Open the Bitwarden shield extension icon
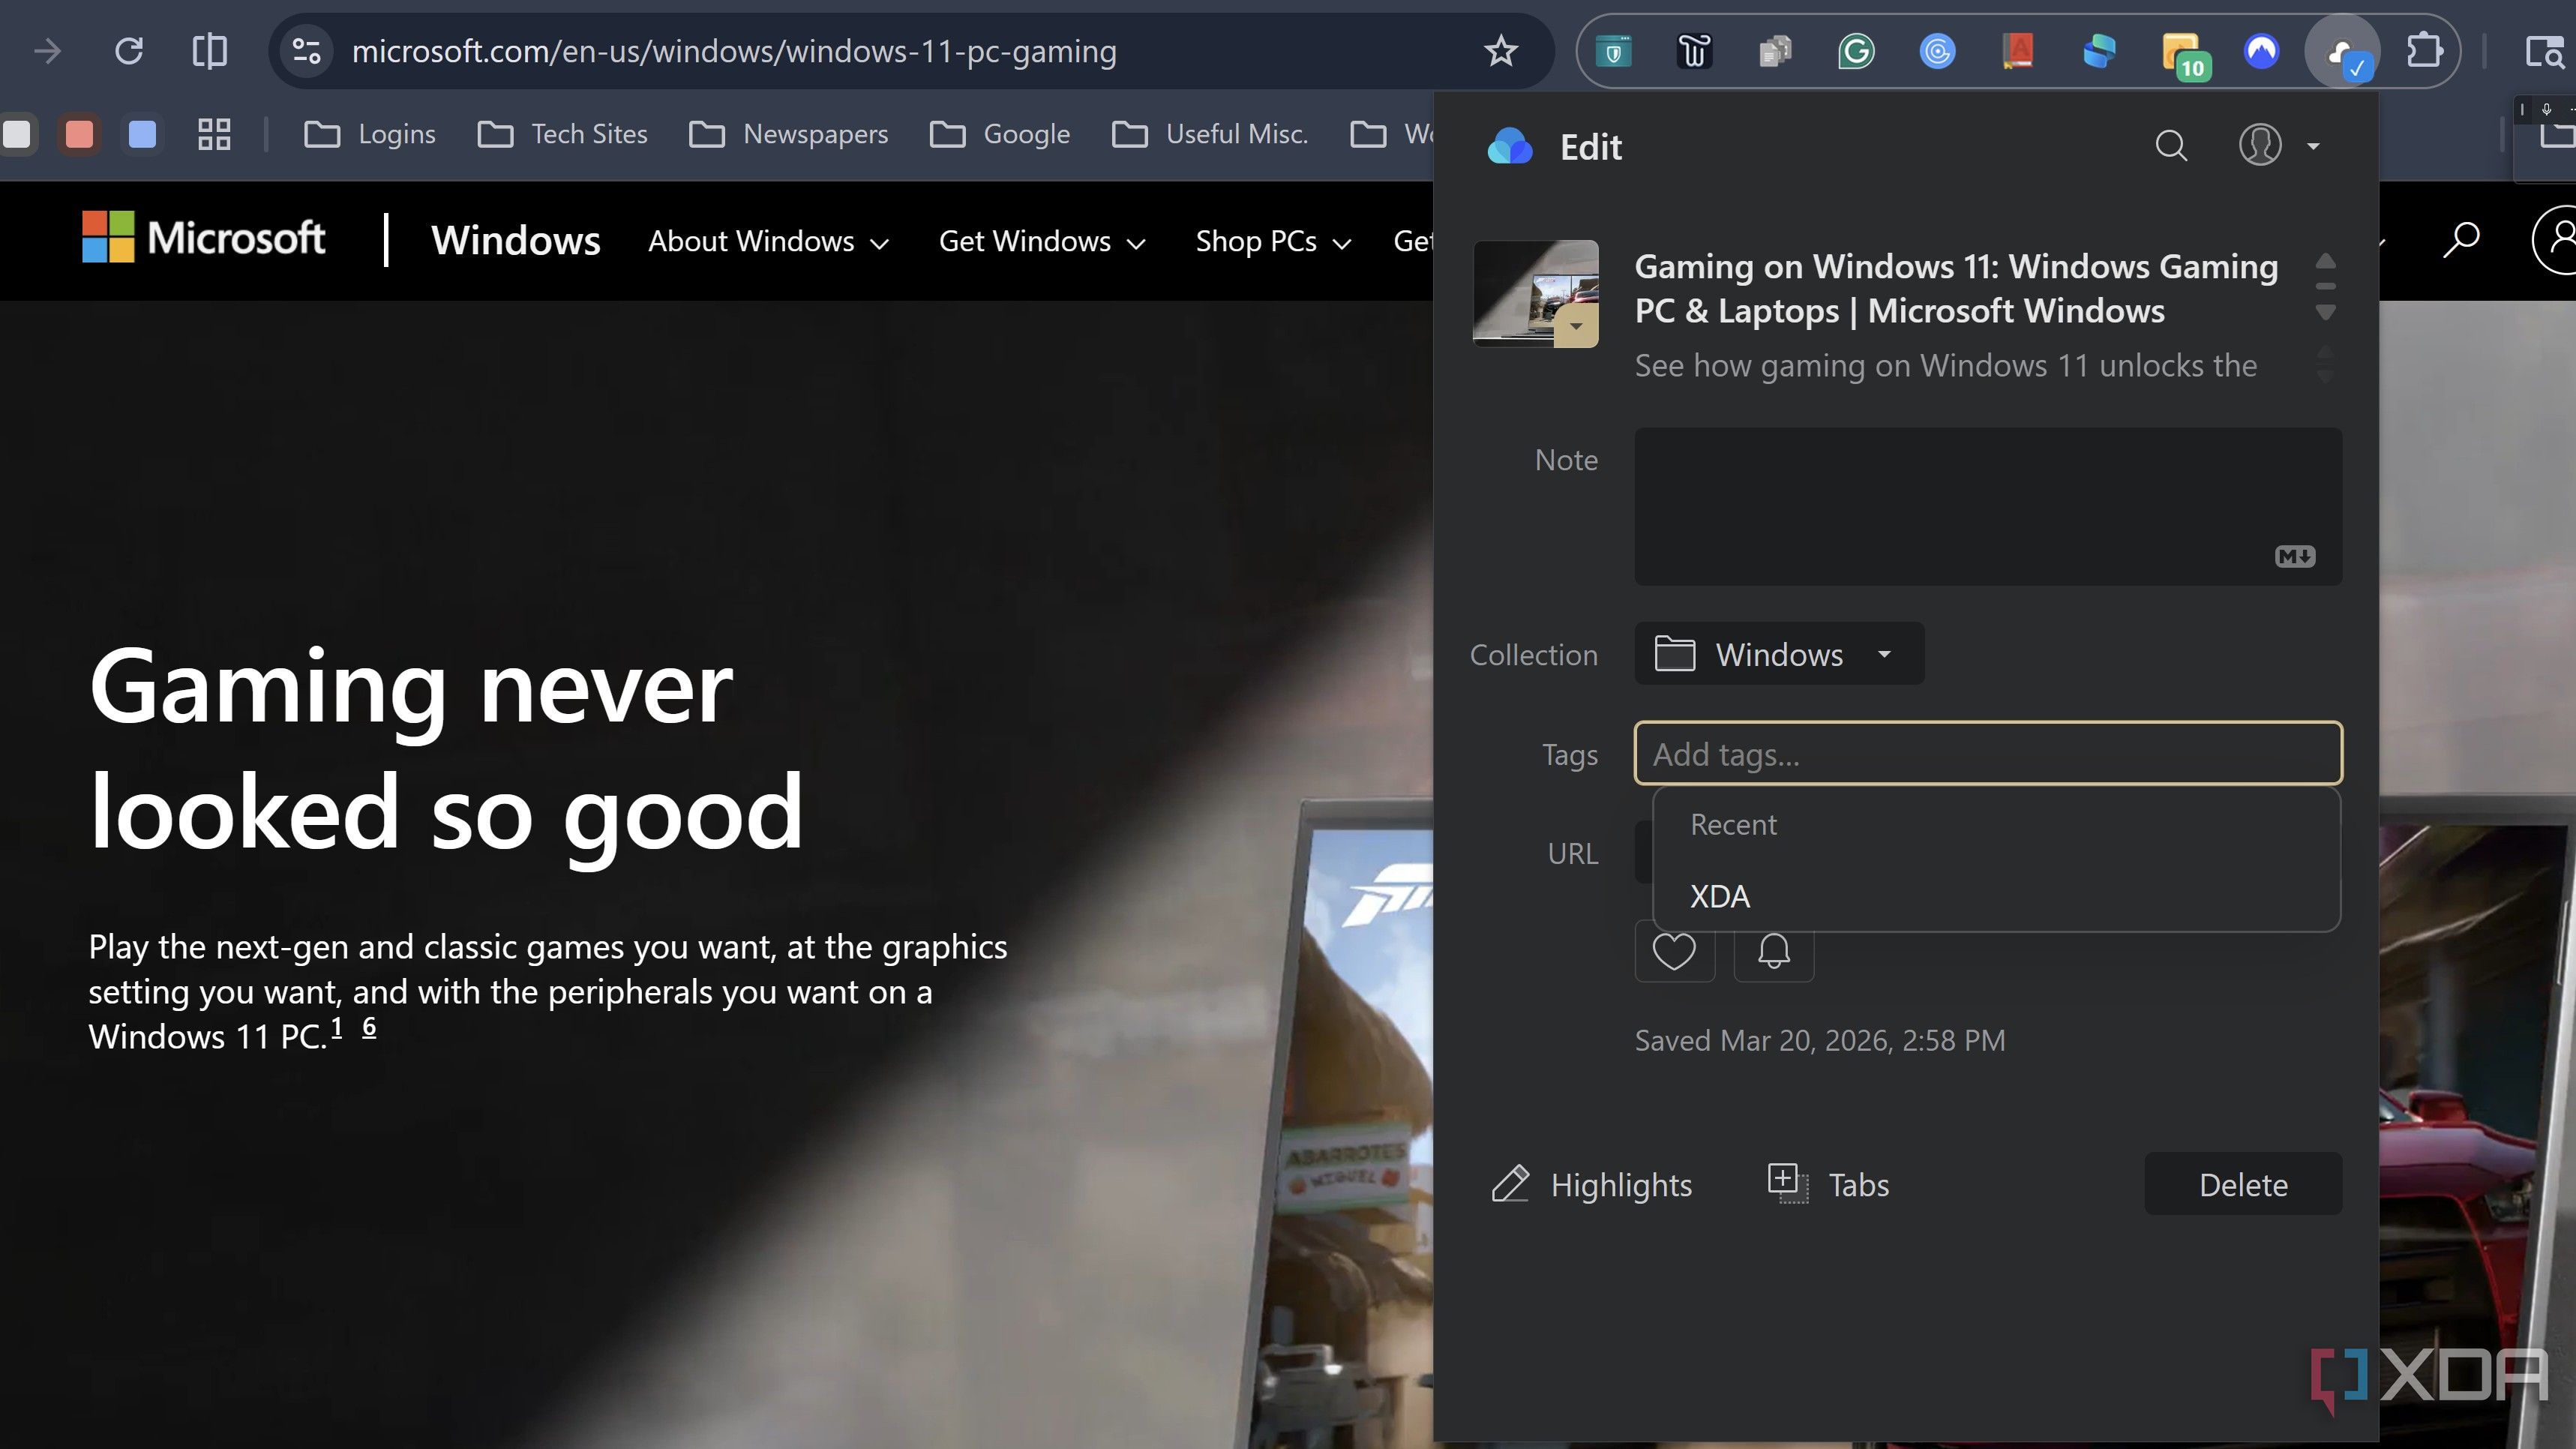The height and width of the screenshot is (1449, 2576). [x=1613, y=51]
